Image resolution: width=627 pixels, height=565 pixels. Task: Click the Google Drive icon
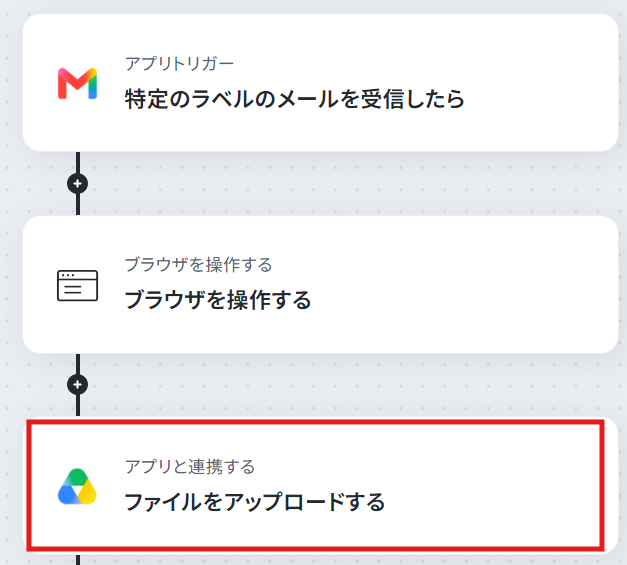[x=78, y=487]
